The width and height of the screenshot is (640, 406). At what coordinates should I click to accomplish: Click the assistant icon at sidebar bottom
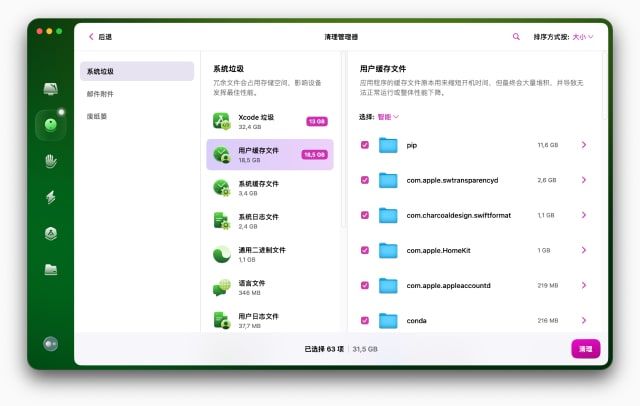pos(51,343)
